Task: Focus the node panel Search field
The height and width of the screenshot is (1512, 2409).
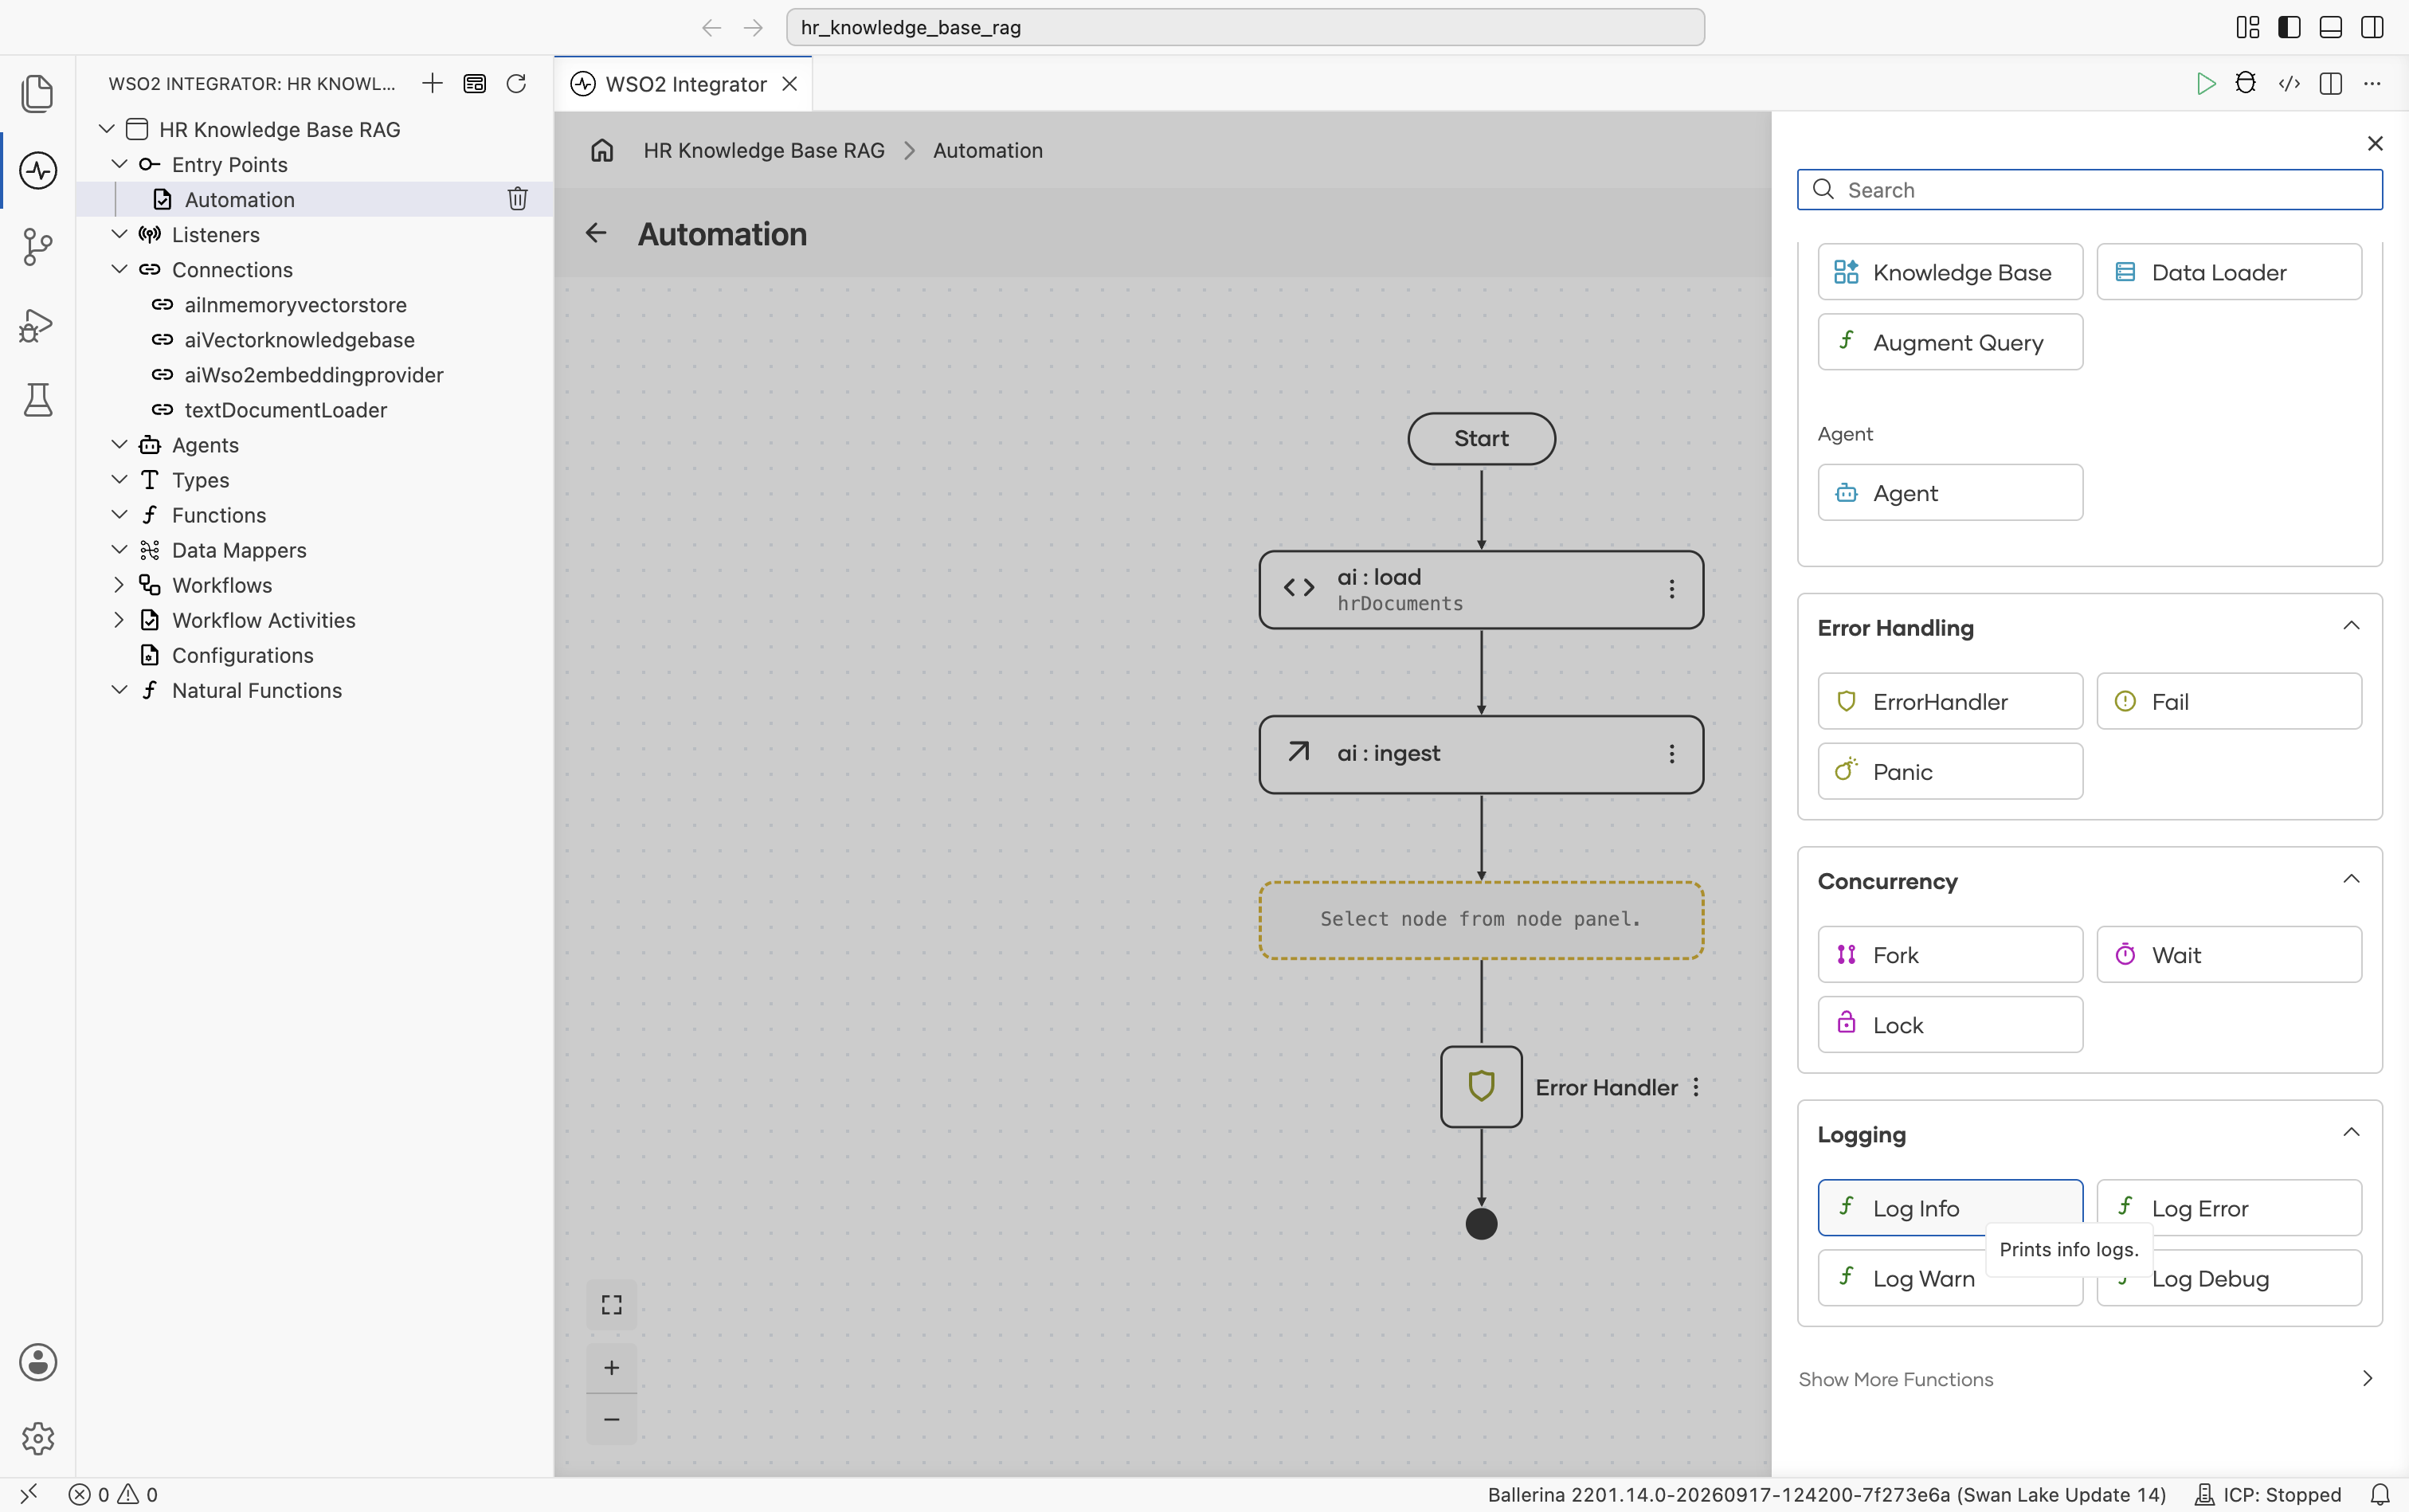Action: tap(2089, 190)
